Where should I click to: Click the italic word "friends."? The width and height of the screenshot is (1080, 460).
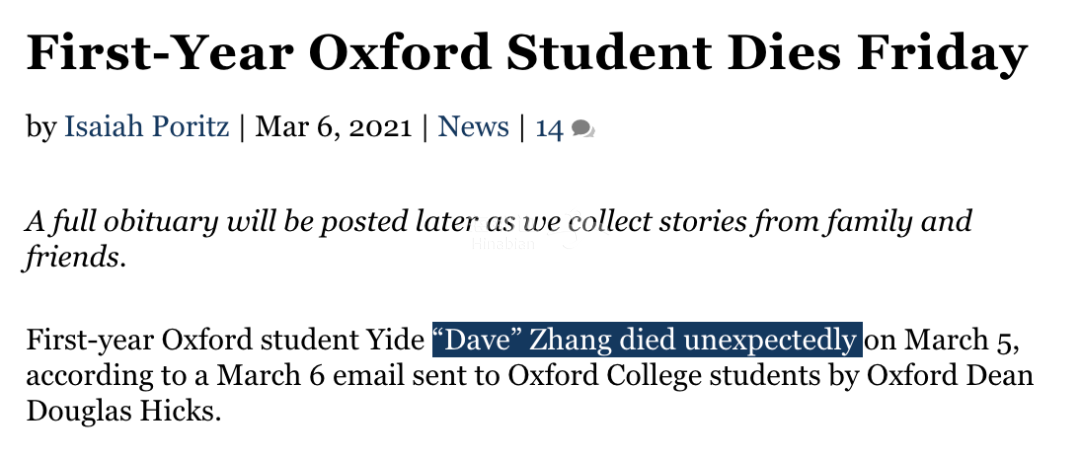(x=76, y=258)
